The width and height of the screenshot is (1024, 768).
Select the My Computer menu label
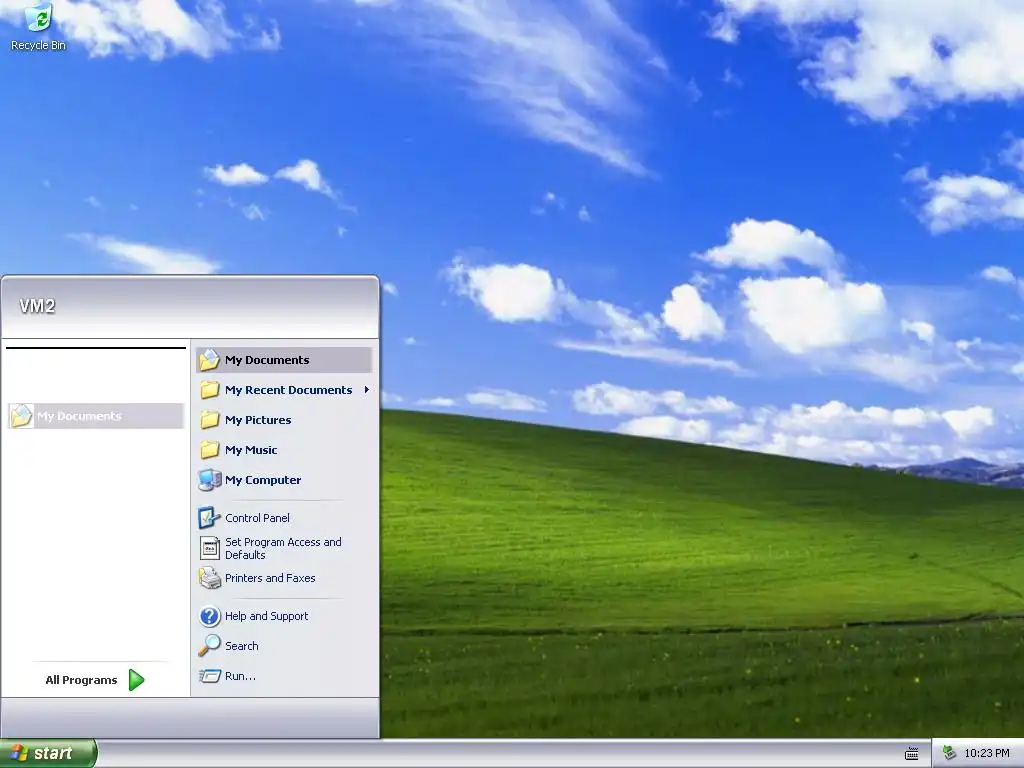click(x=263, y=480)
